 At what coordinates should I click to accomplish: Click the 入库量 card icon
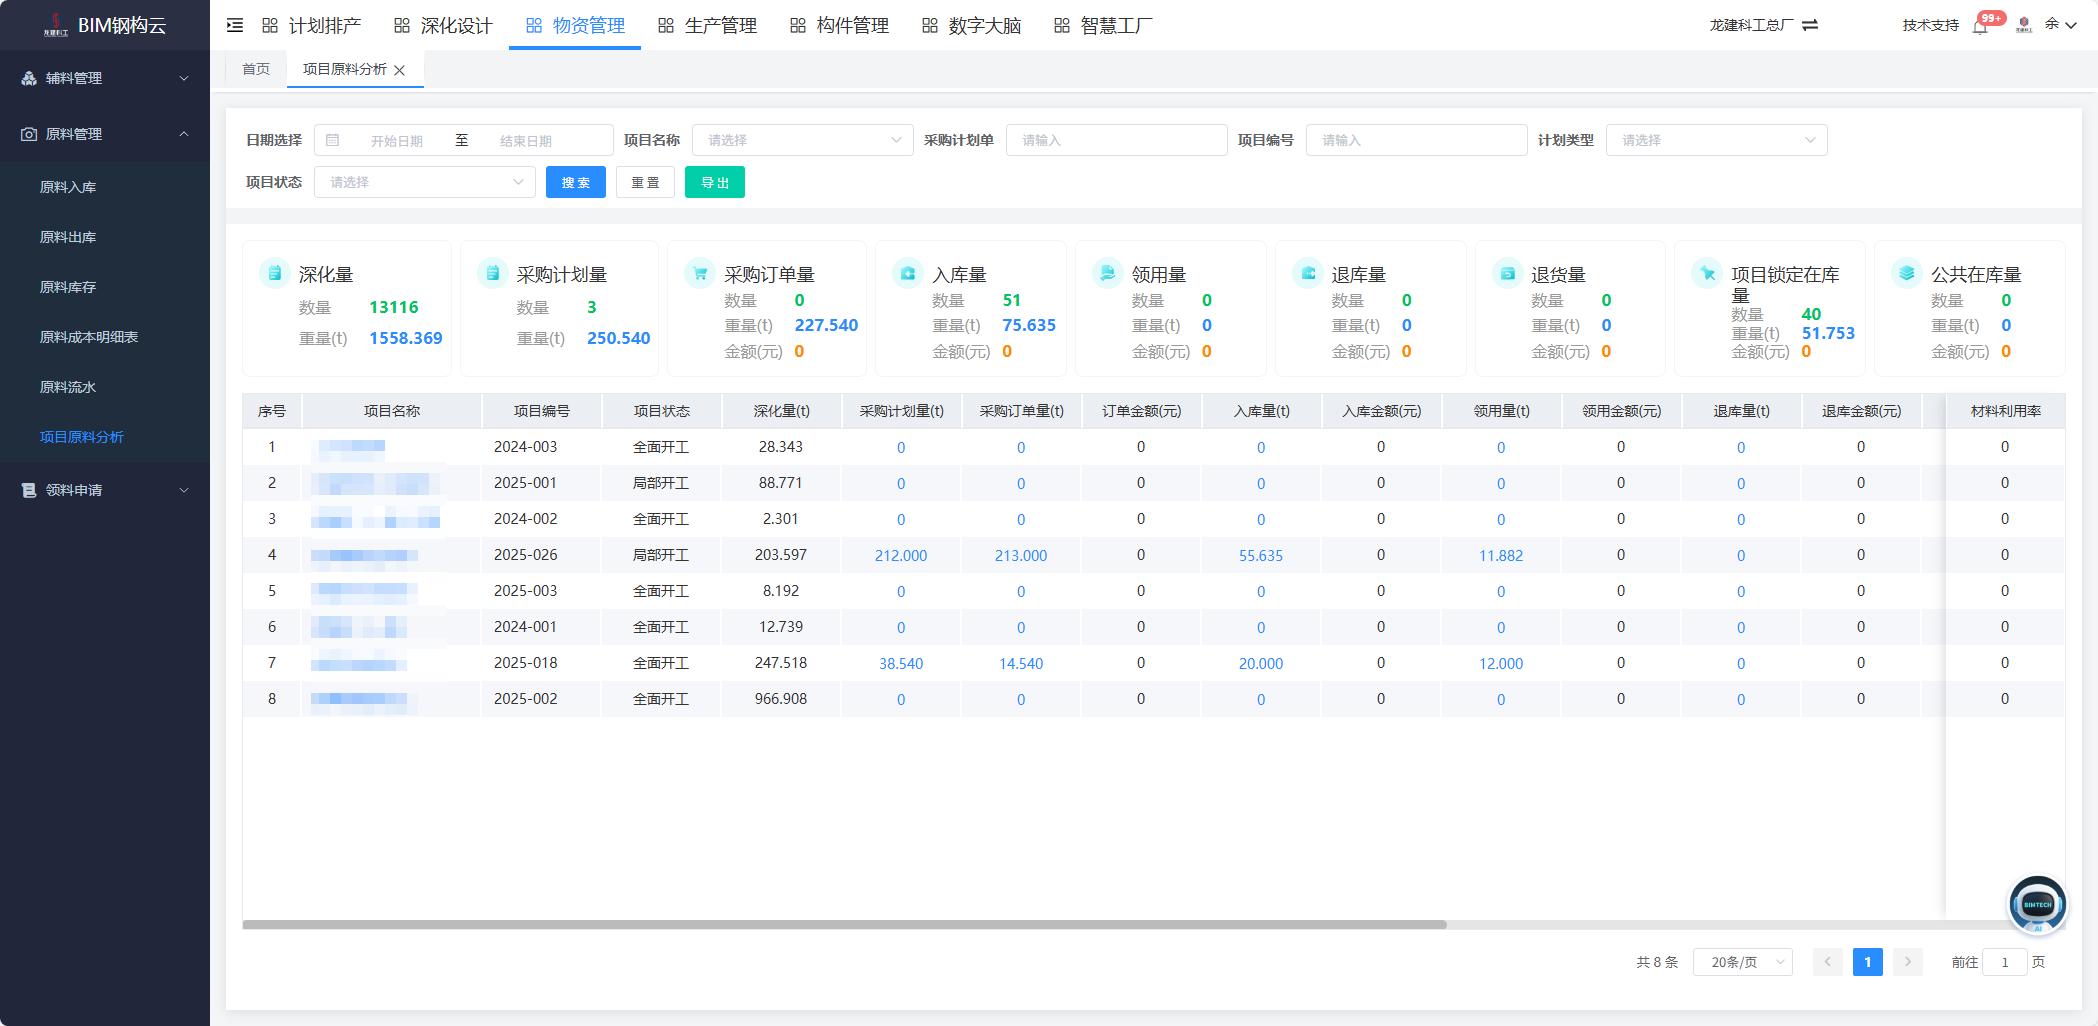(908, 273)
